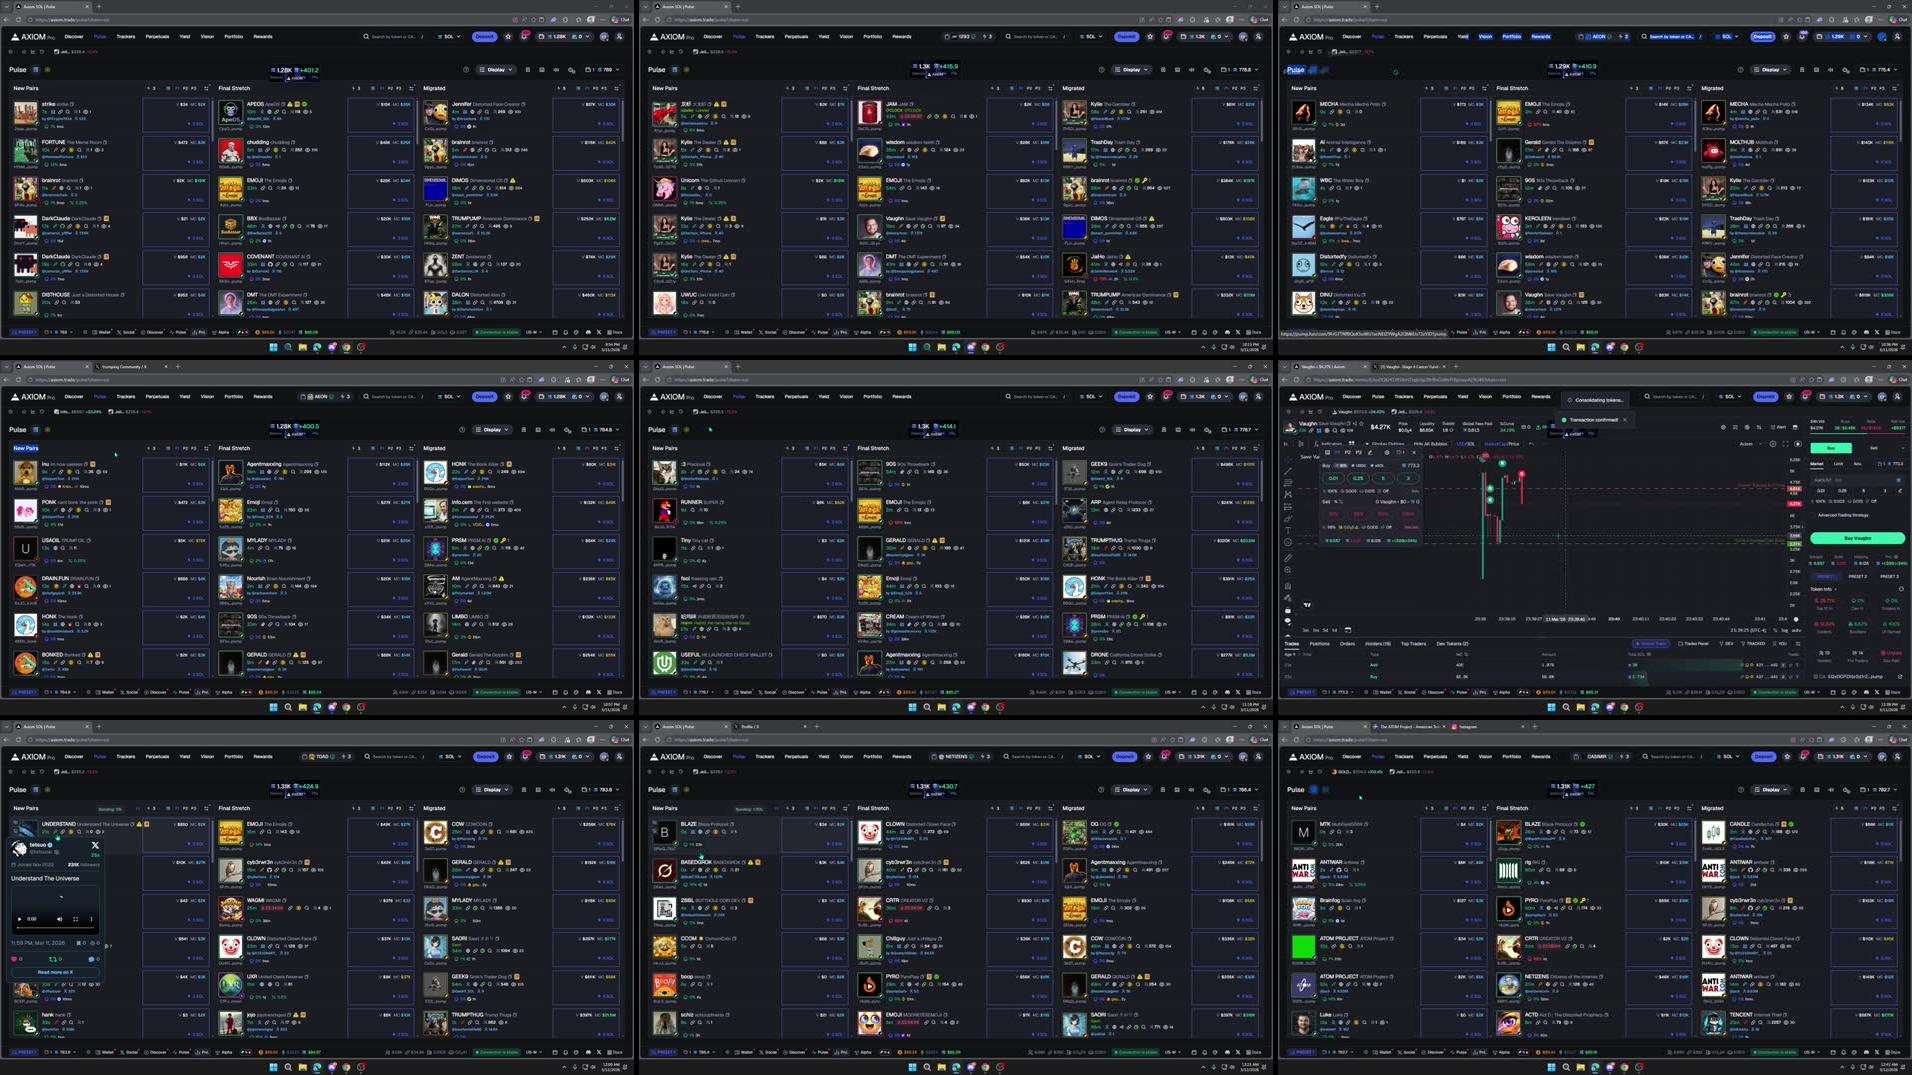This screenshot has width=1912, height=1075.
Task: Open the PnL tracker in the status bar
Action: (1481, 692)
